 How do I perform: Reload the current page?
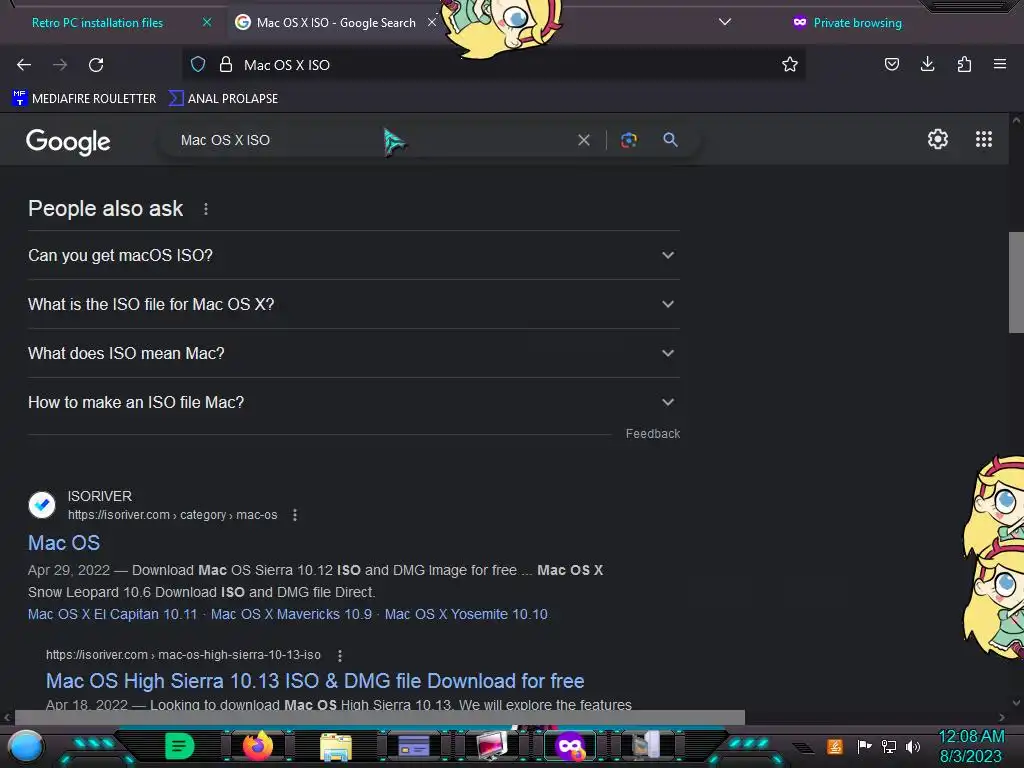coord(96,65)
